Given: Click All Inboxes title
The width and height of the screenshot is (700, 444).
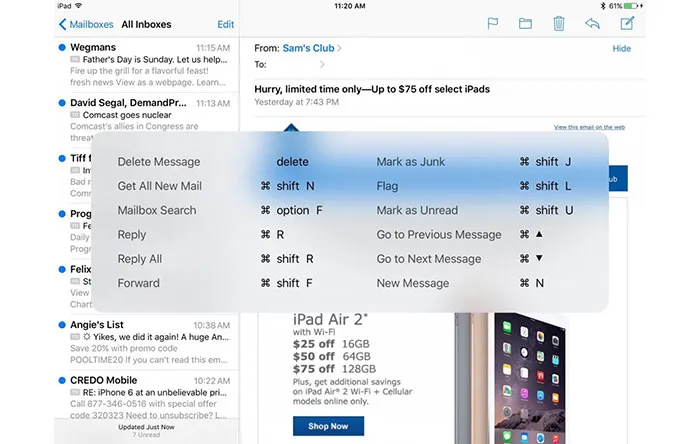Looking at the screenshot, I should 146,24.
